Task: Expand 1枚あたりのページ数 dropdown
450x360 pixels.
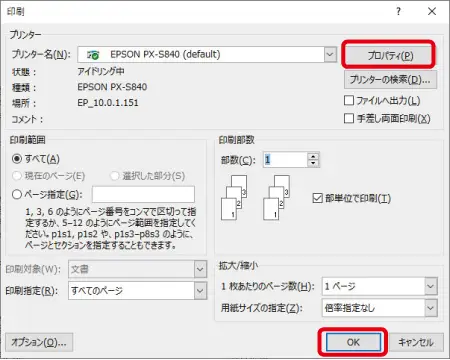Action: click(430, 286)
